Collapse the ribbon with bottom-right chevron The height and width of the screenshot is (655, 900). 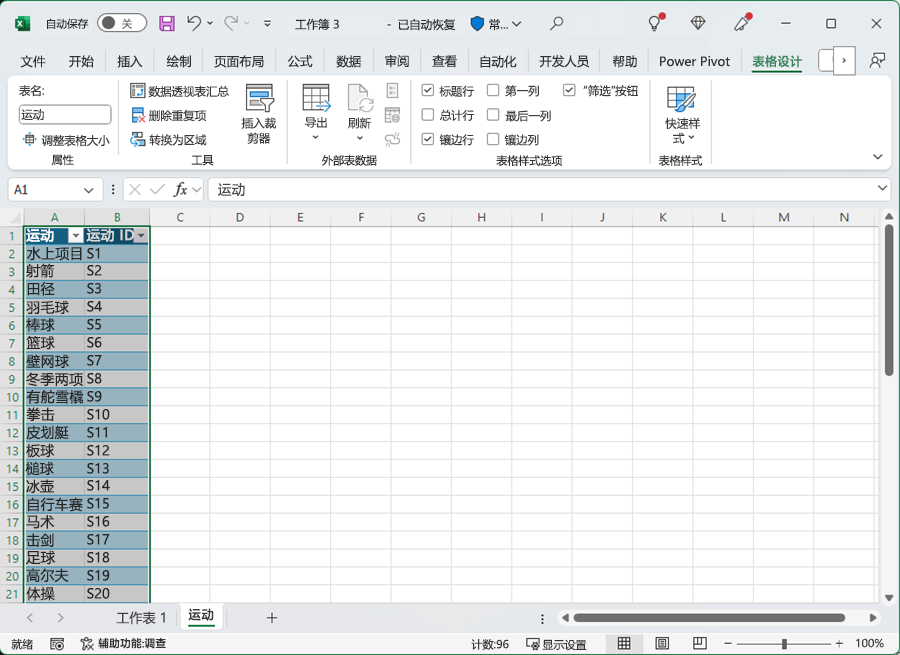[878, 157]
